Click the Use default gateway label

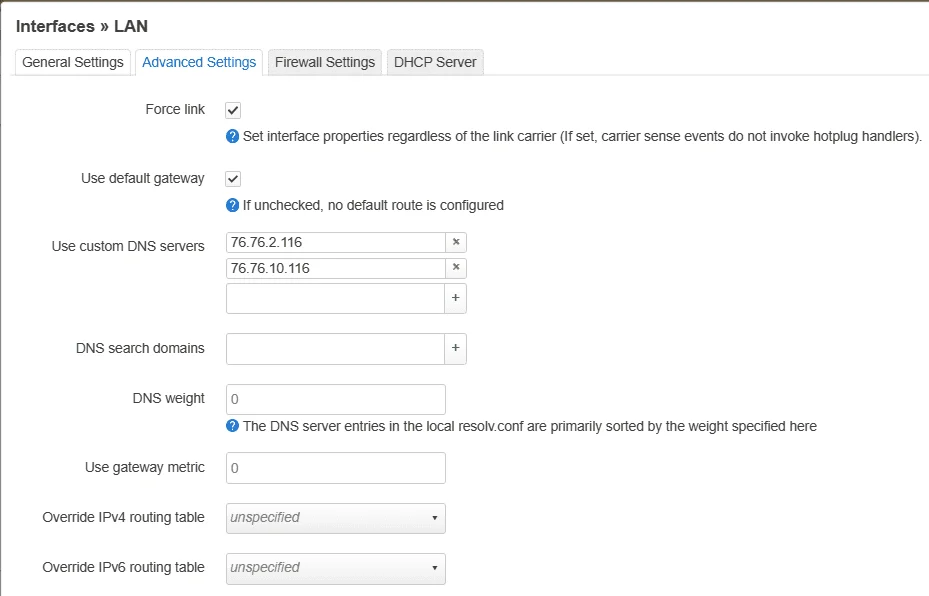coord(143,178)
